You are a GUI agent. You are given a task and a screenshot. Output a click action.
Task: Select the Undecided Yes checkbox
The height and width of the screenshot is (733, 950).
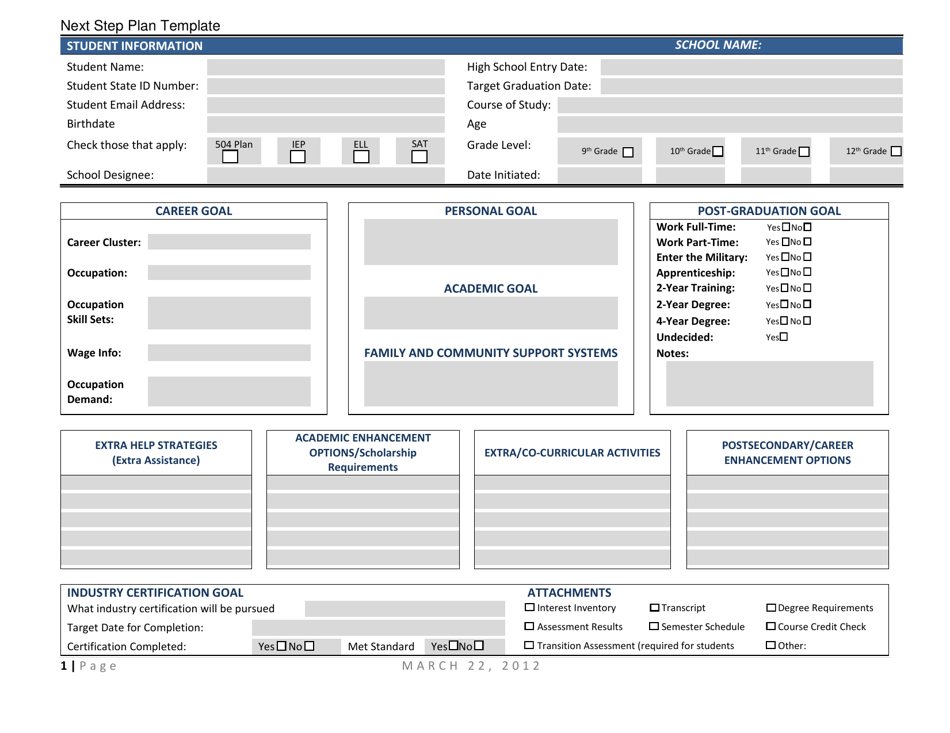(784, 335)
